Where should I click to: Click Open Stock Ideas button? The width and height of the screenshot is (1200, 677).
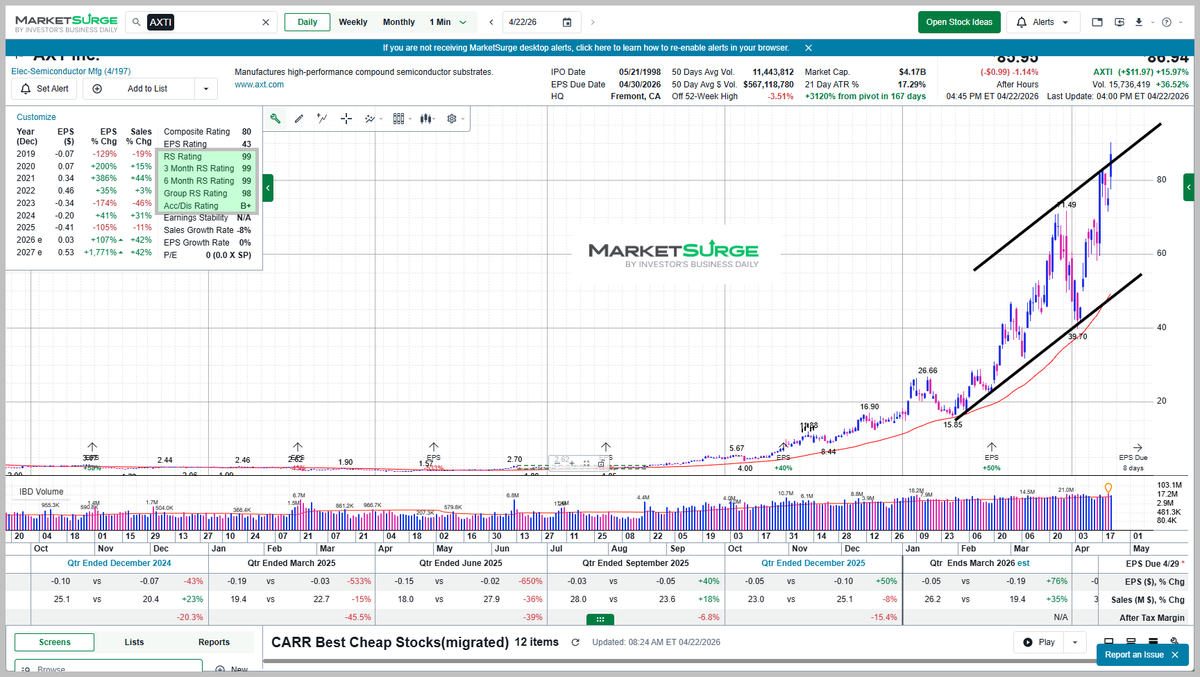pos(959,22)
